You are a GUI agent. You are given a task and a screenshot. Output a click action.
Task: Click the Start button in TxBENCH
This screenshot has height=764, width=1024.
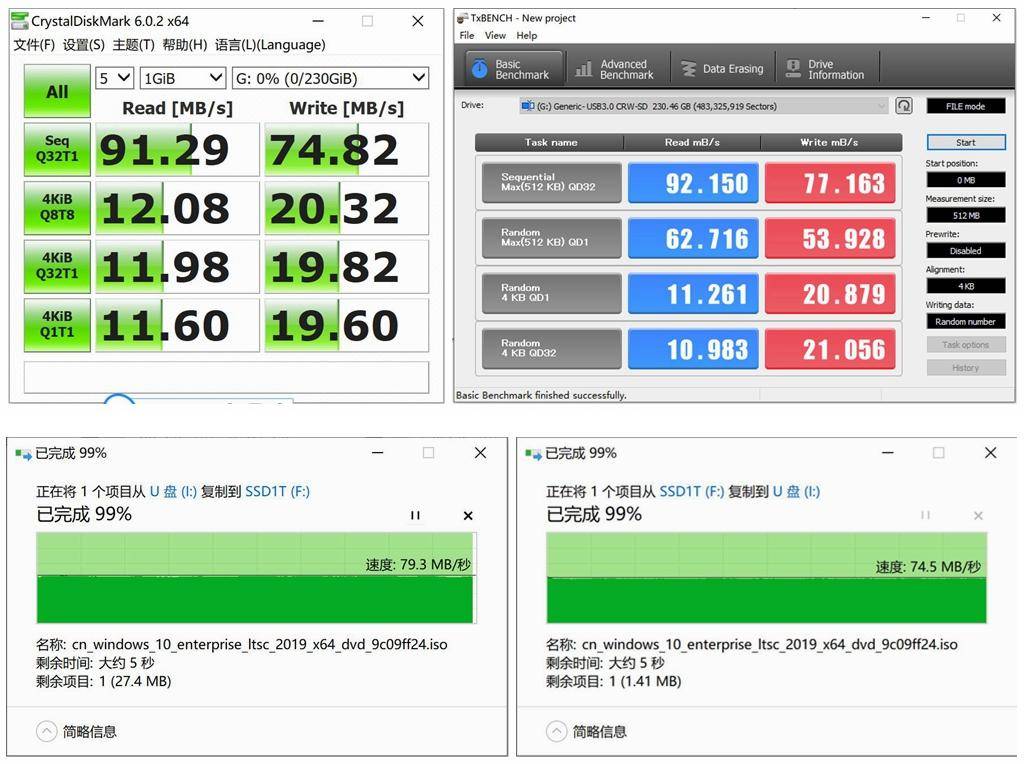[966, 142]
